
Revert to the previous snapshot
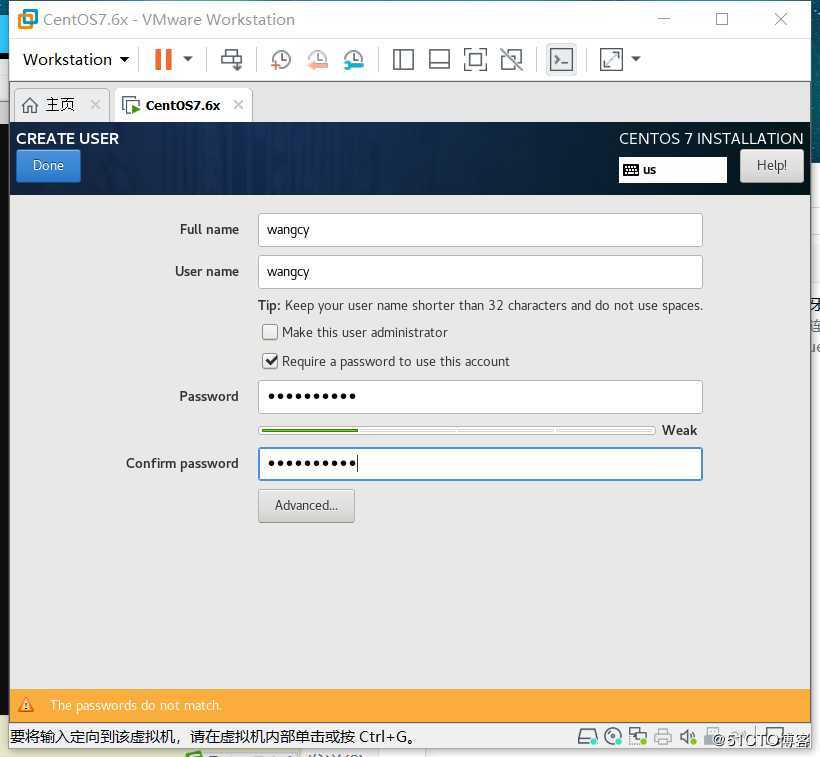point(317,60)
